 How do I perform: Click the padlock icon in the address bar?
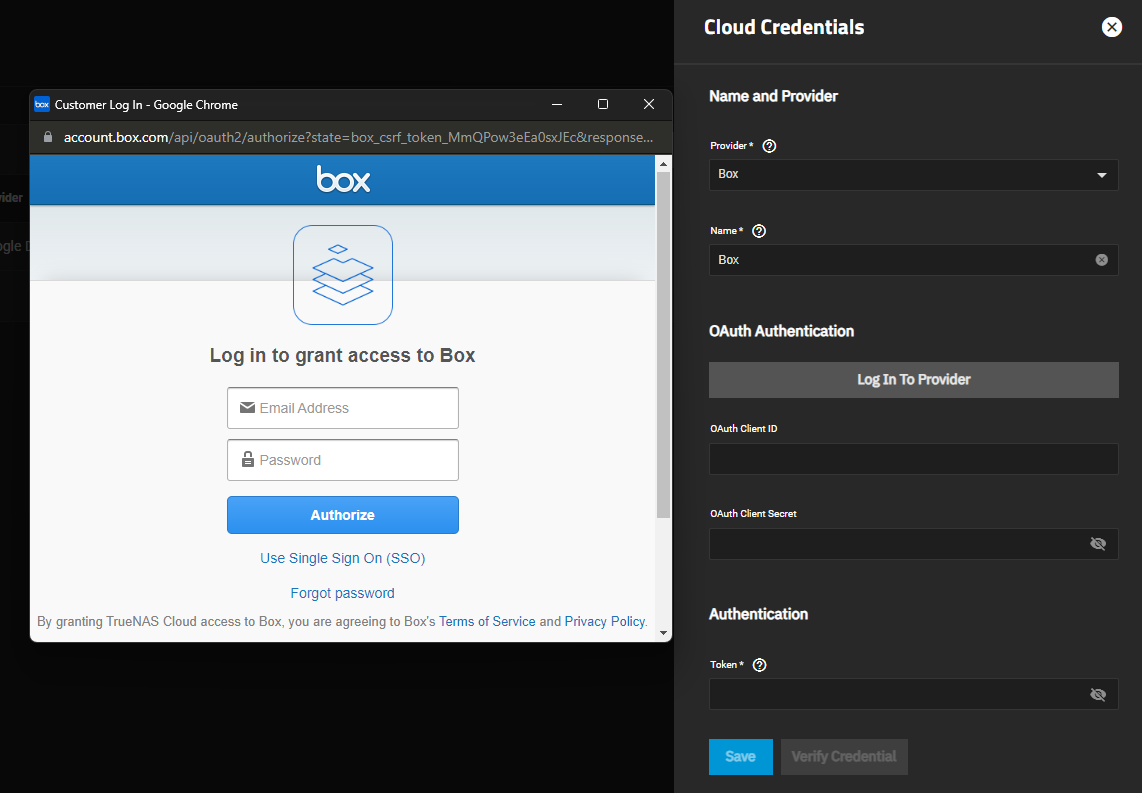[x=46, y=137]
